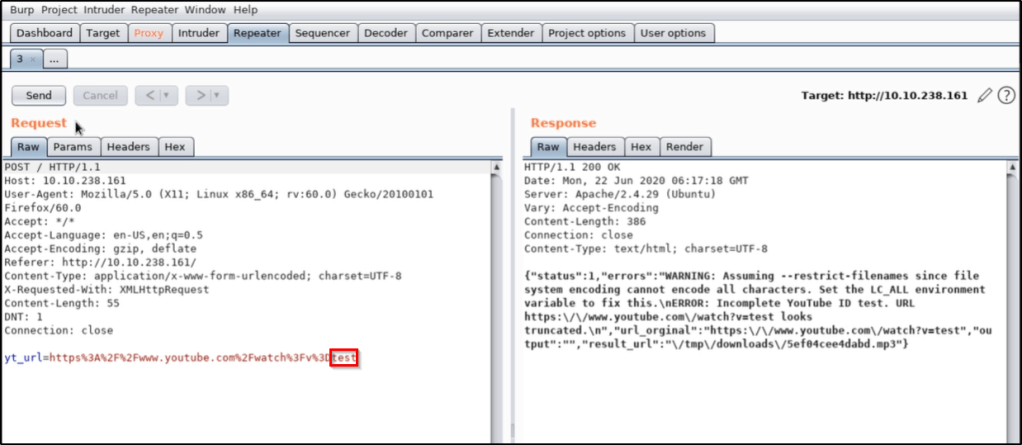Click the Cancel button
Image resolution: width=1022 pixels, height=445 pixels.
point(99,96)
